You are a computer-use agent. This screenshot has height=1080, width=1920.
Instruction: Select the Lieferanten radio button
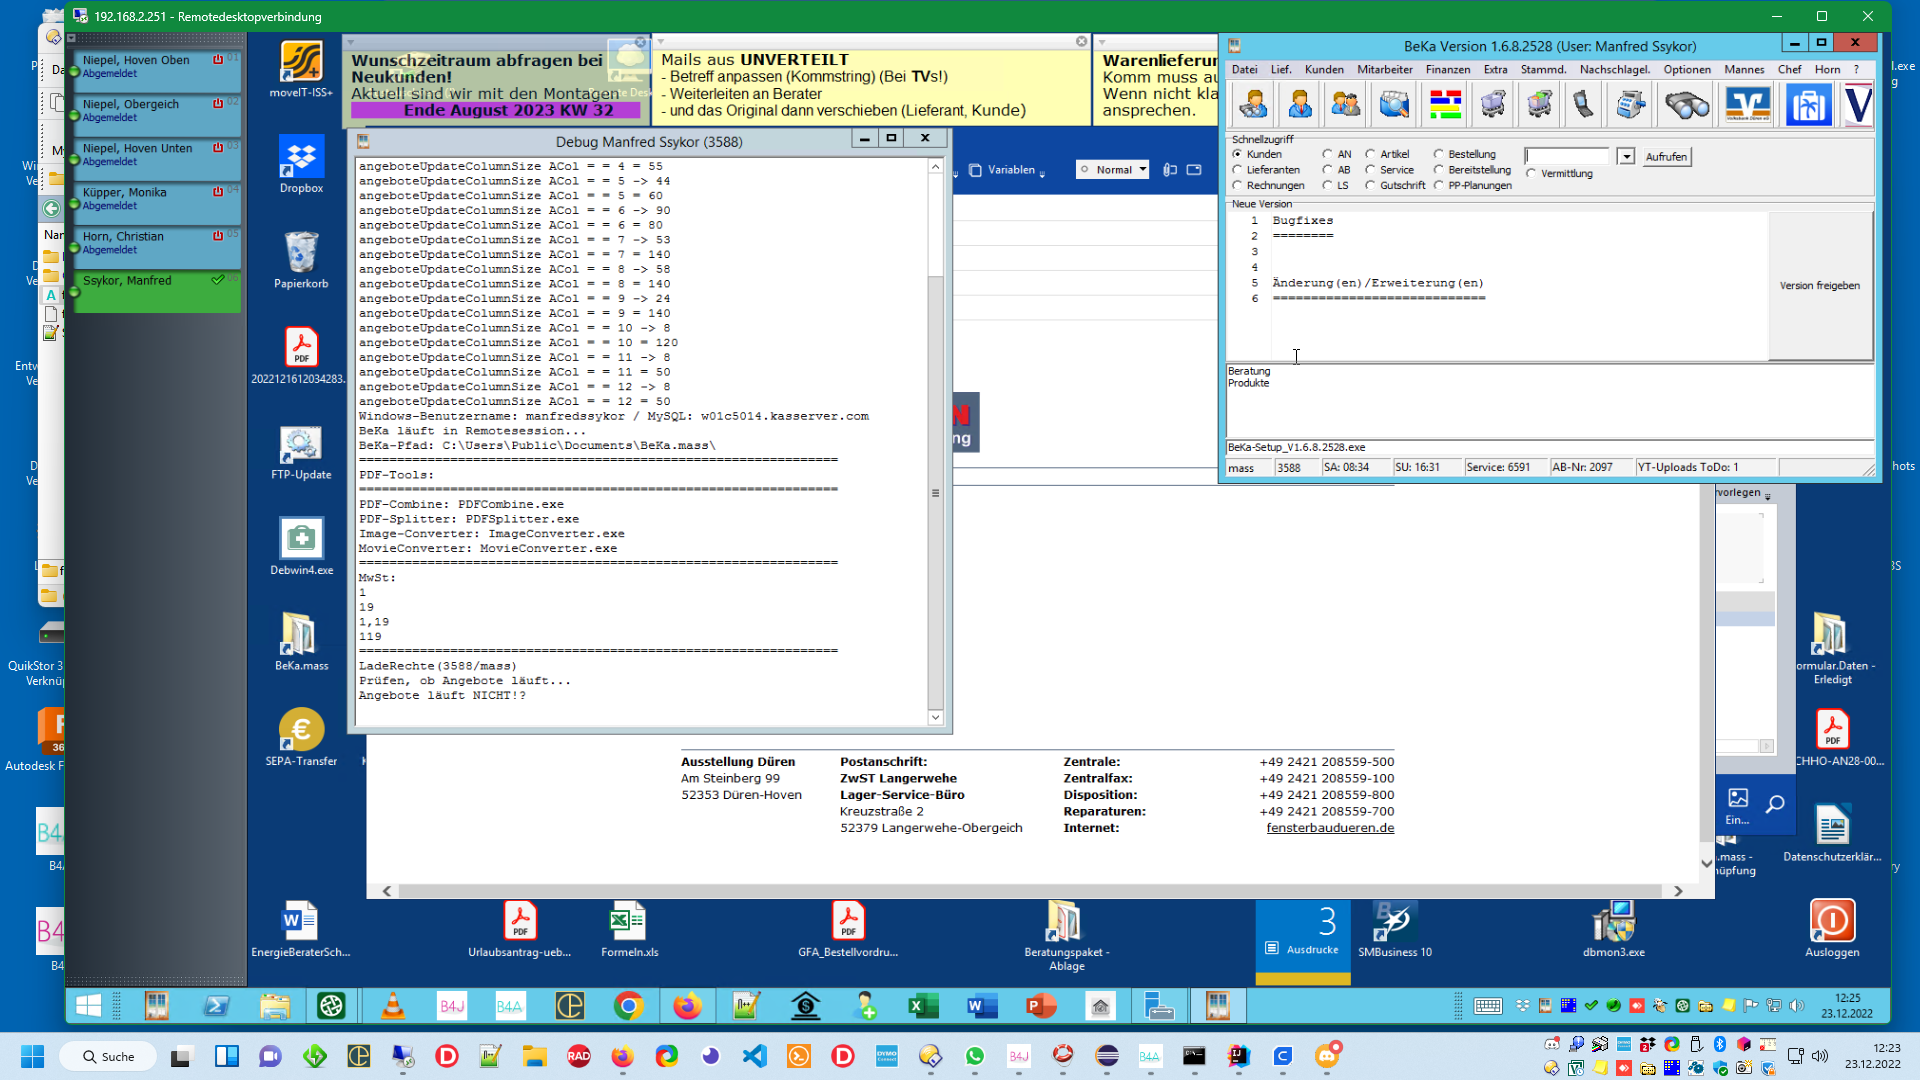(x=1238, y=170)
